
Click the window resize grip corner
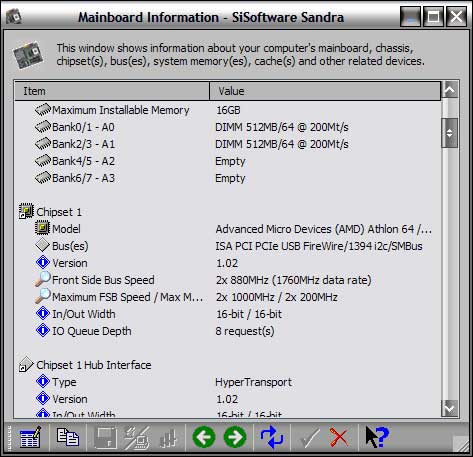(x=461, y=443)
